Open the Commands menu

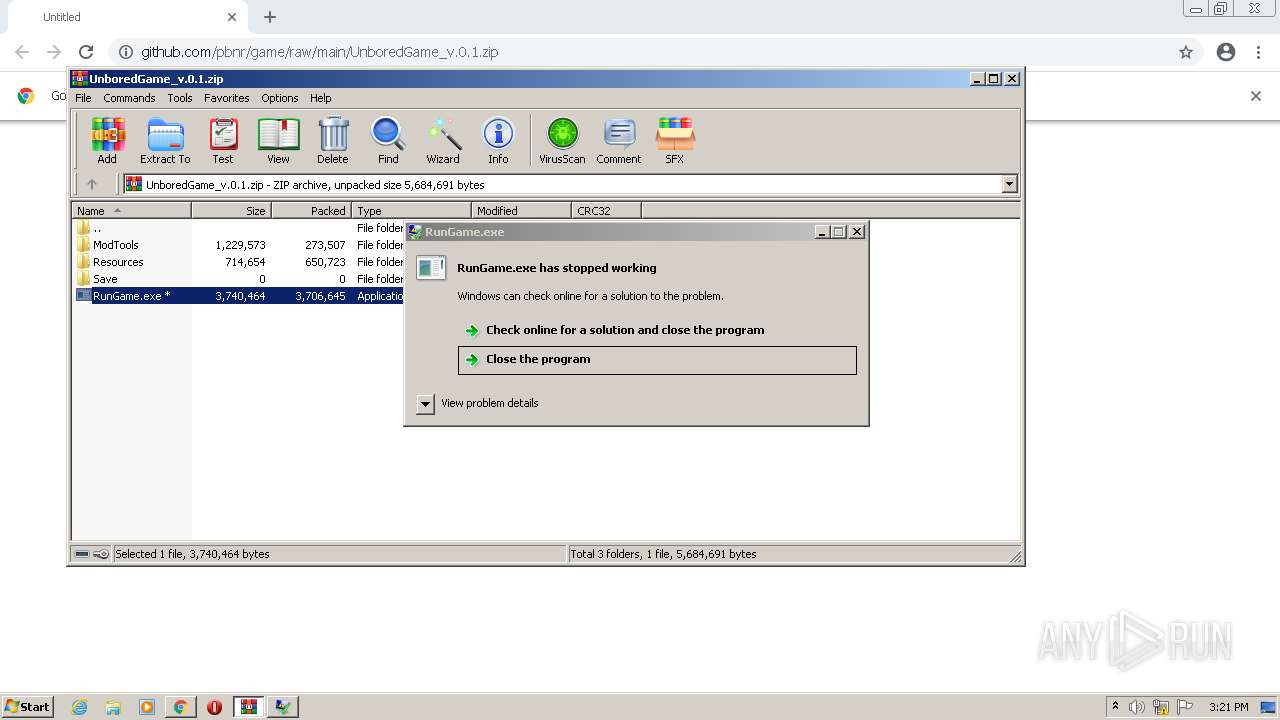click(129, 98)
